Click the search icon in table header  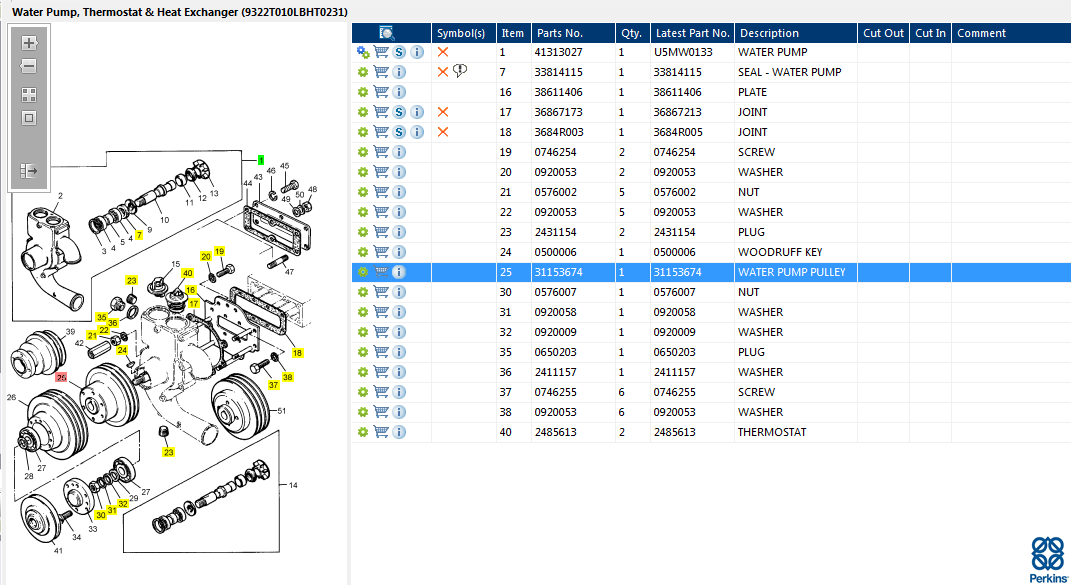tap(387, 33)
